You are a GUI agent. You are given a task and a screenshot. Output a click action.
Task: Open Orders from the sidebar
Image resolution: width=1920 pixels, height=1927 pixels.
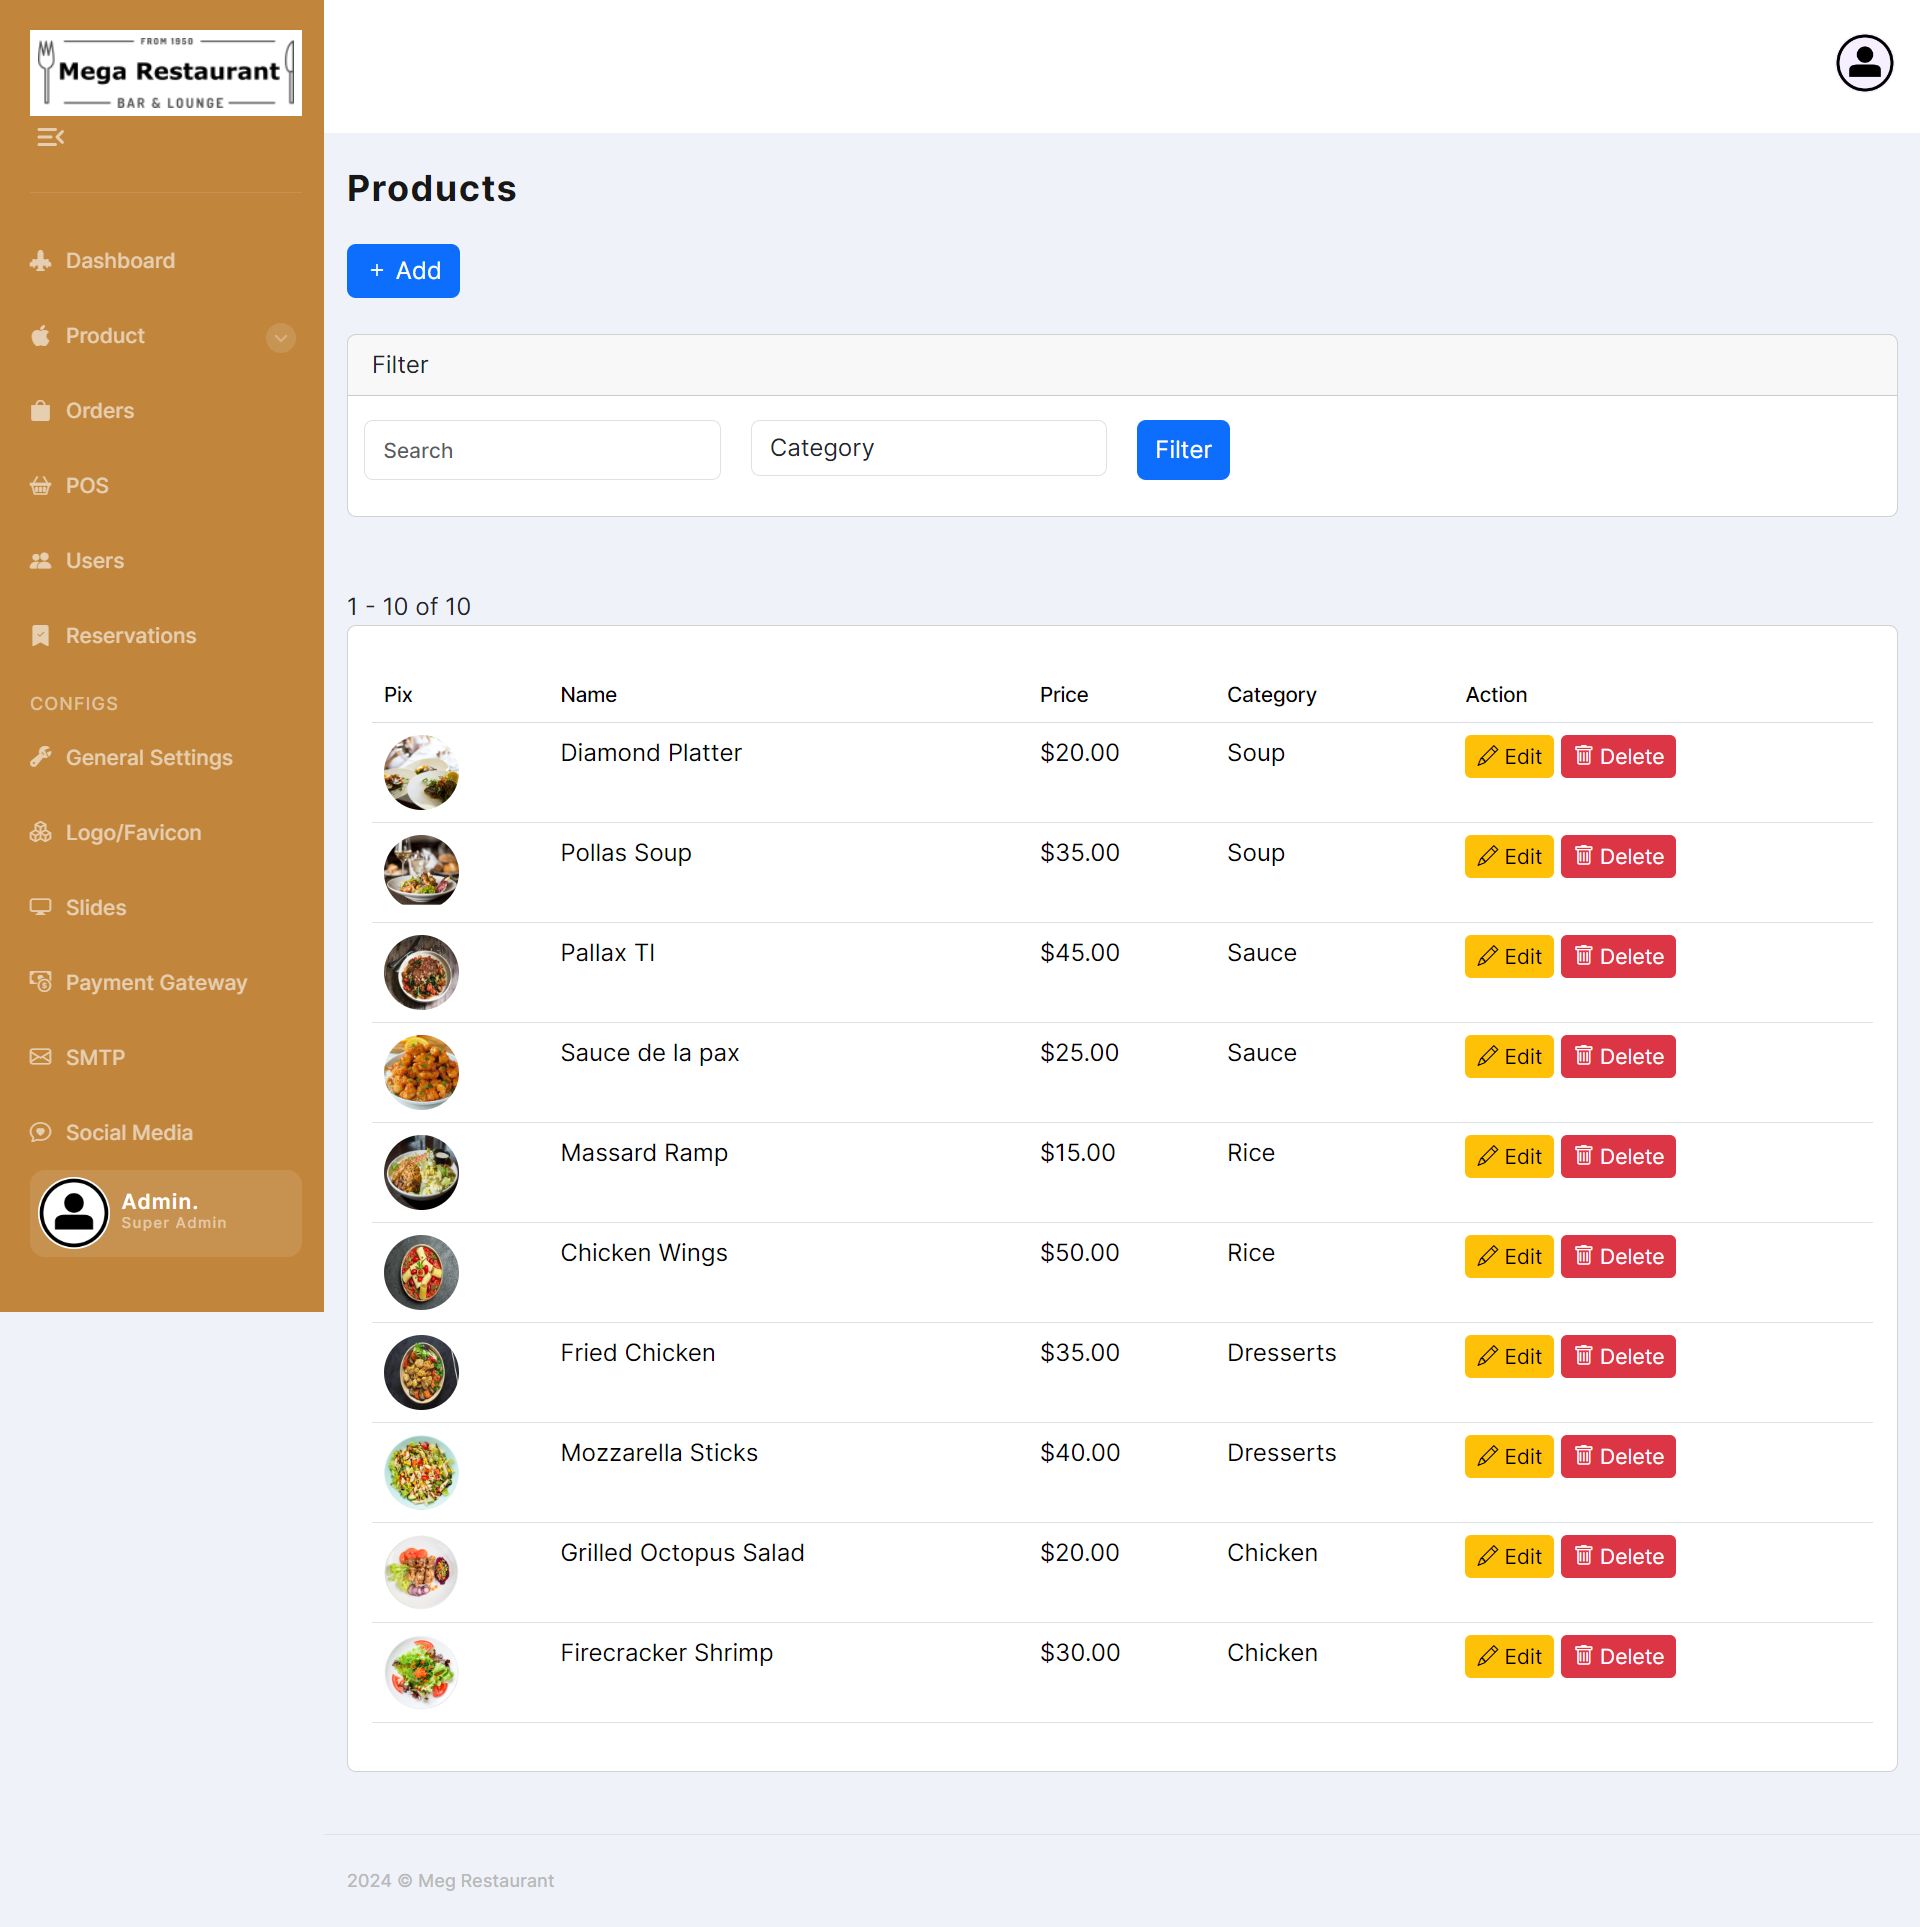tap(99, 411)
